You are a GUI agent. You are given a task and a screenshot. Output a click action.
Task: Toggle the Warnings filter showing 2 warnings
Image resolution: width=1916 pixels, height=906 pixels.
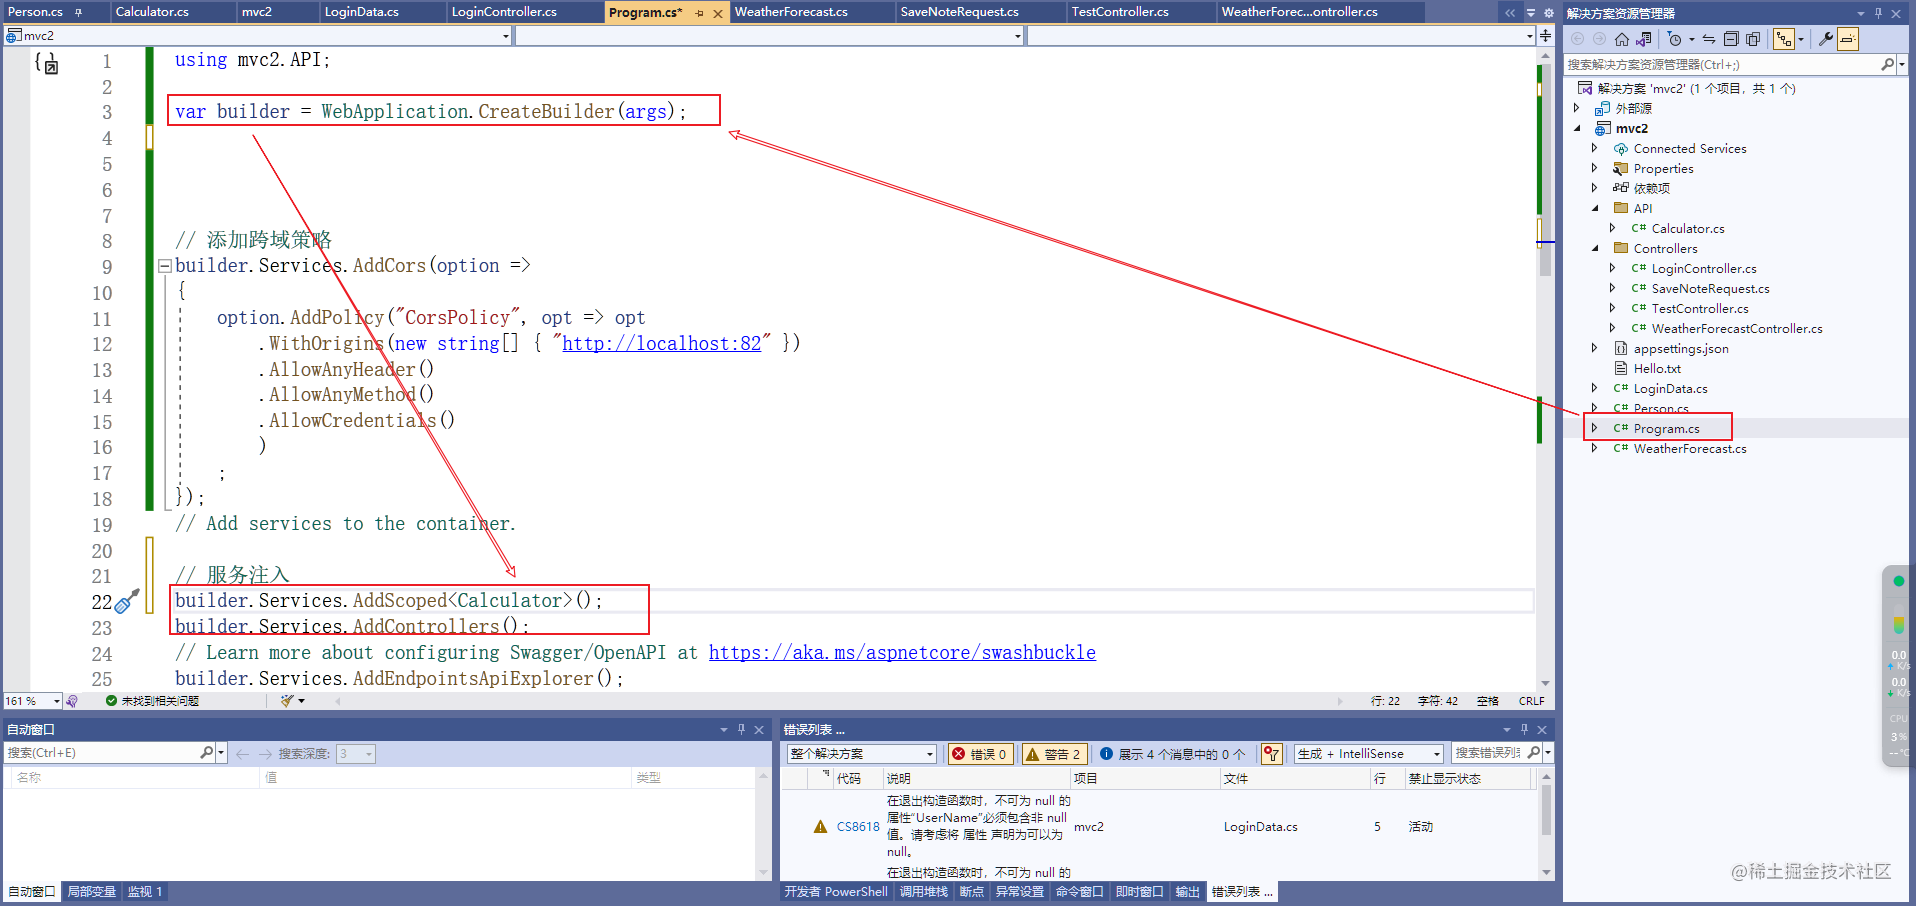1053,753
